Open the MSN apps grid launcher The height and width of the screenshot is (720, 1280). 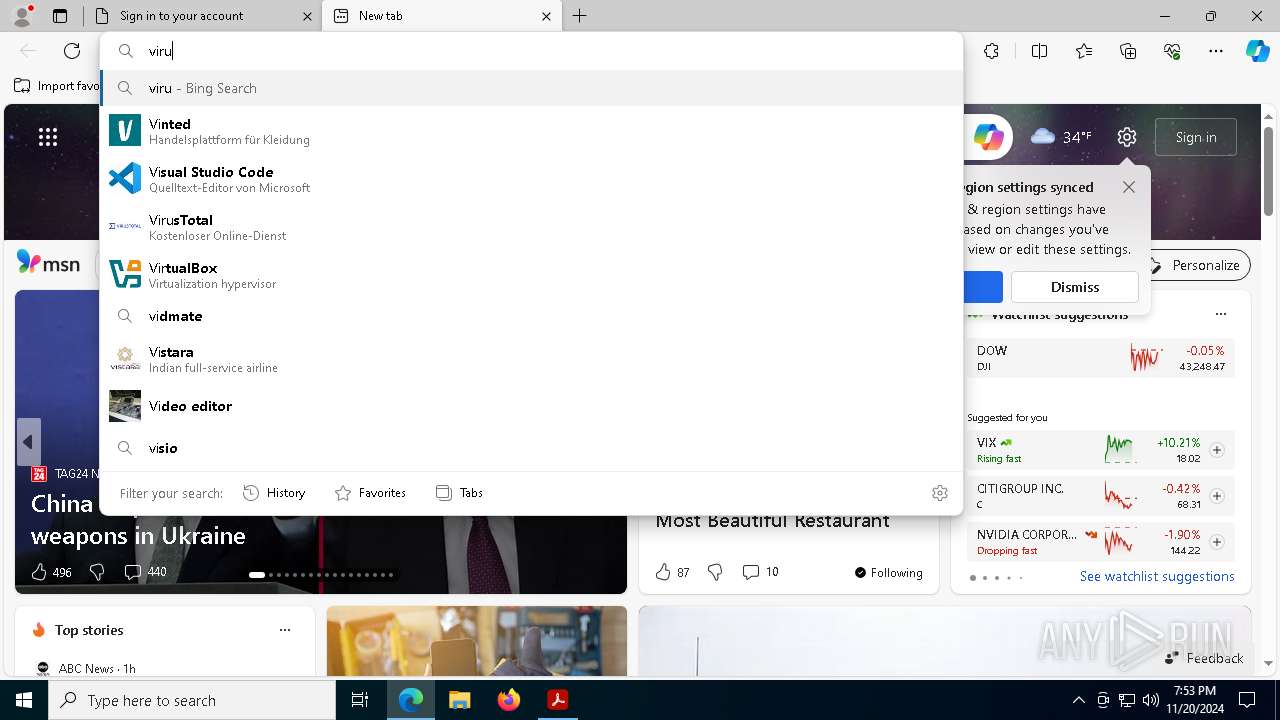coord(48,137)
